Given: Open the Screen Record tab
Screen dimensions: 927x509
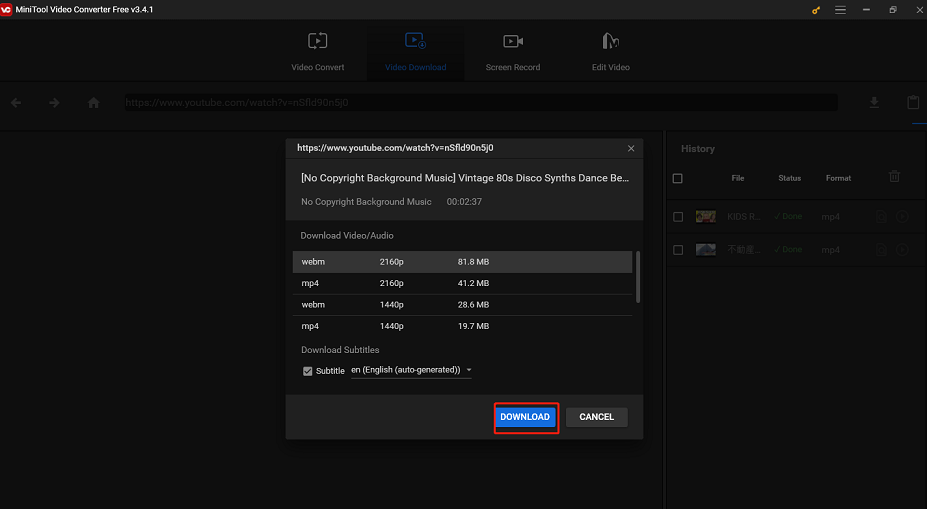Looking at the screenshot, I should [513, 51].
